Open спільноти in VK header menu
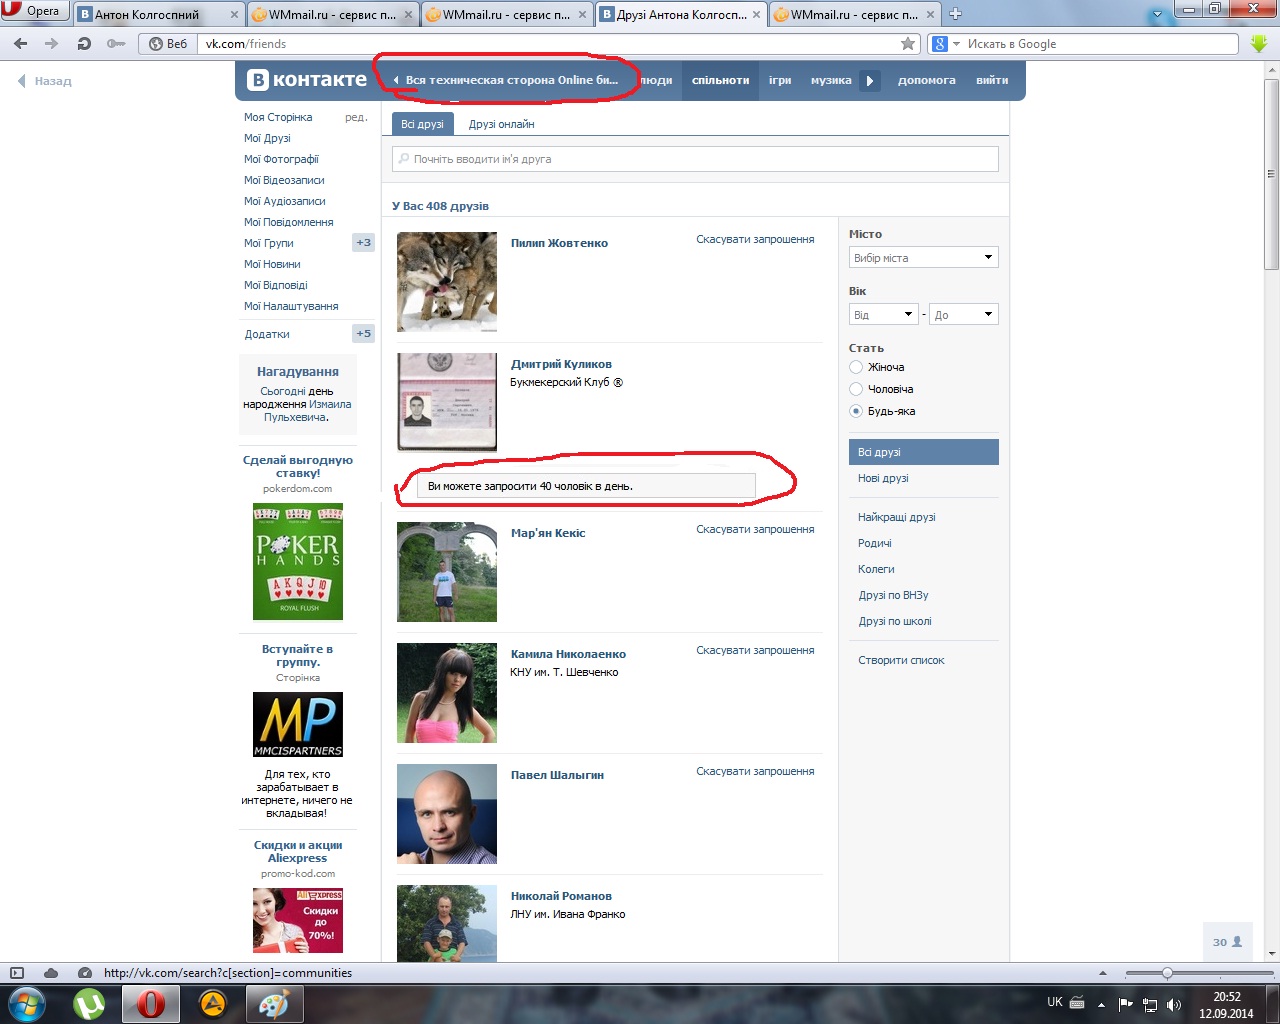 pos(720,80)
